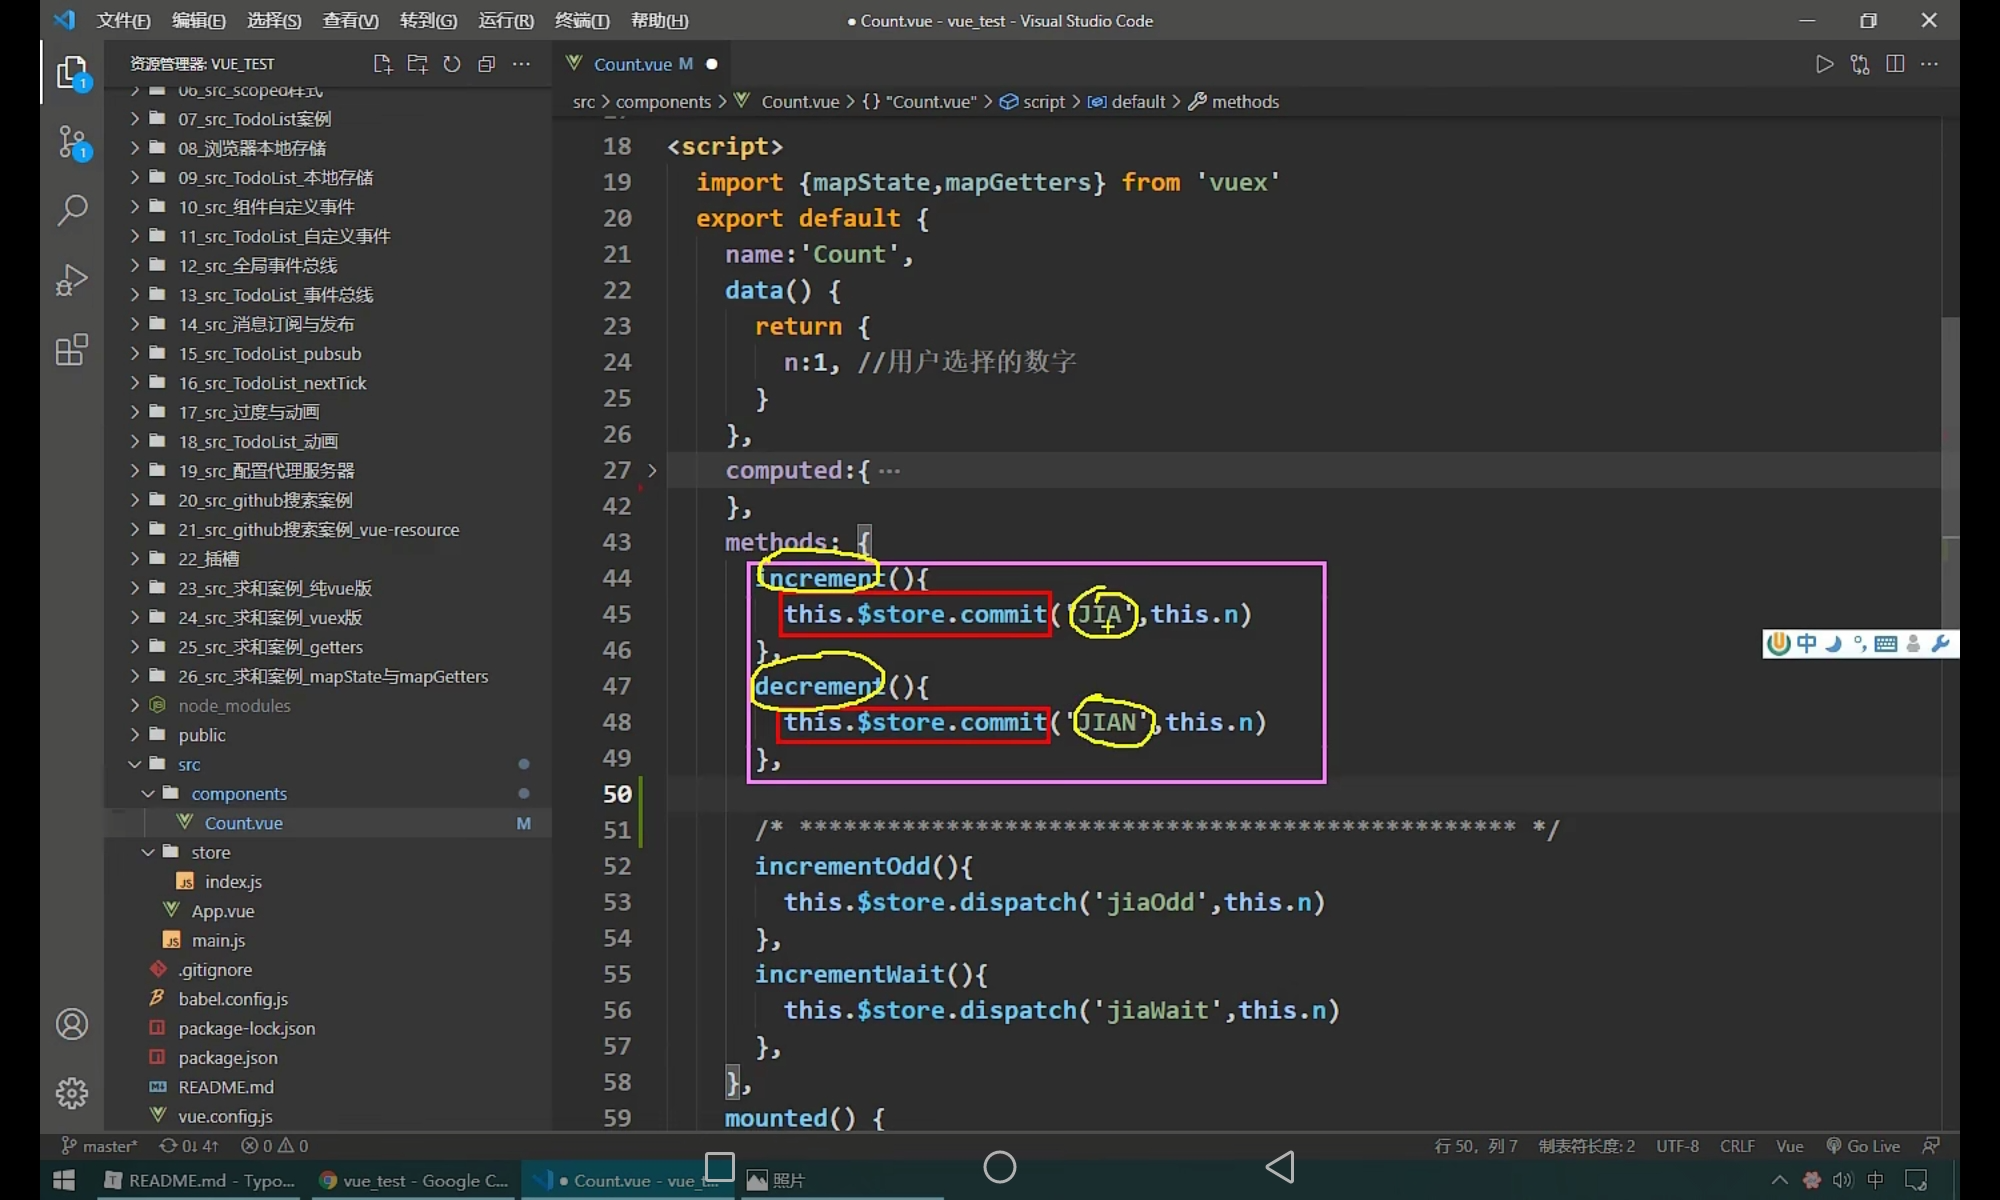Open the Source Control view
2000x1200 pixels.
click(x=72, y=142)
